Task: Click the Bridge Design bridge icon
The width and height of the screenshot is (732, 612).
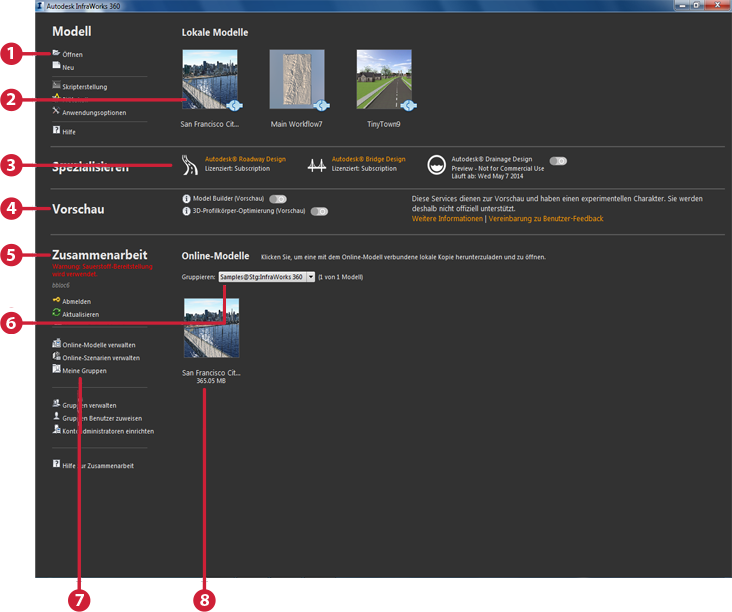Action: tap(317, 165)
